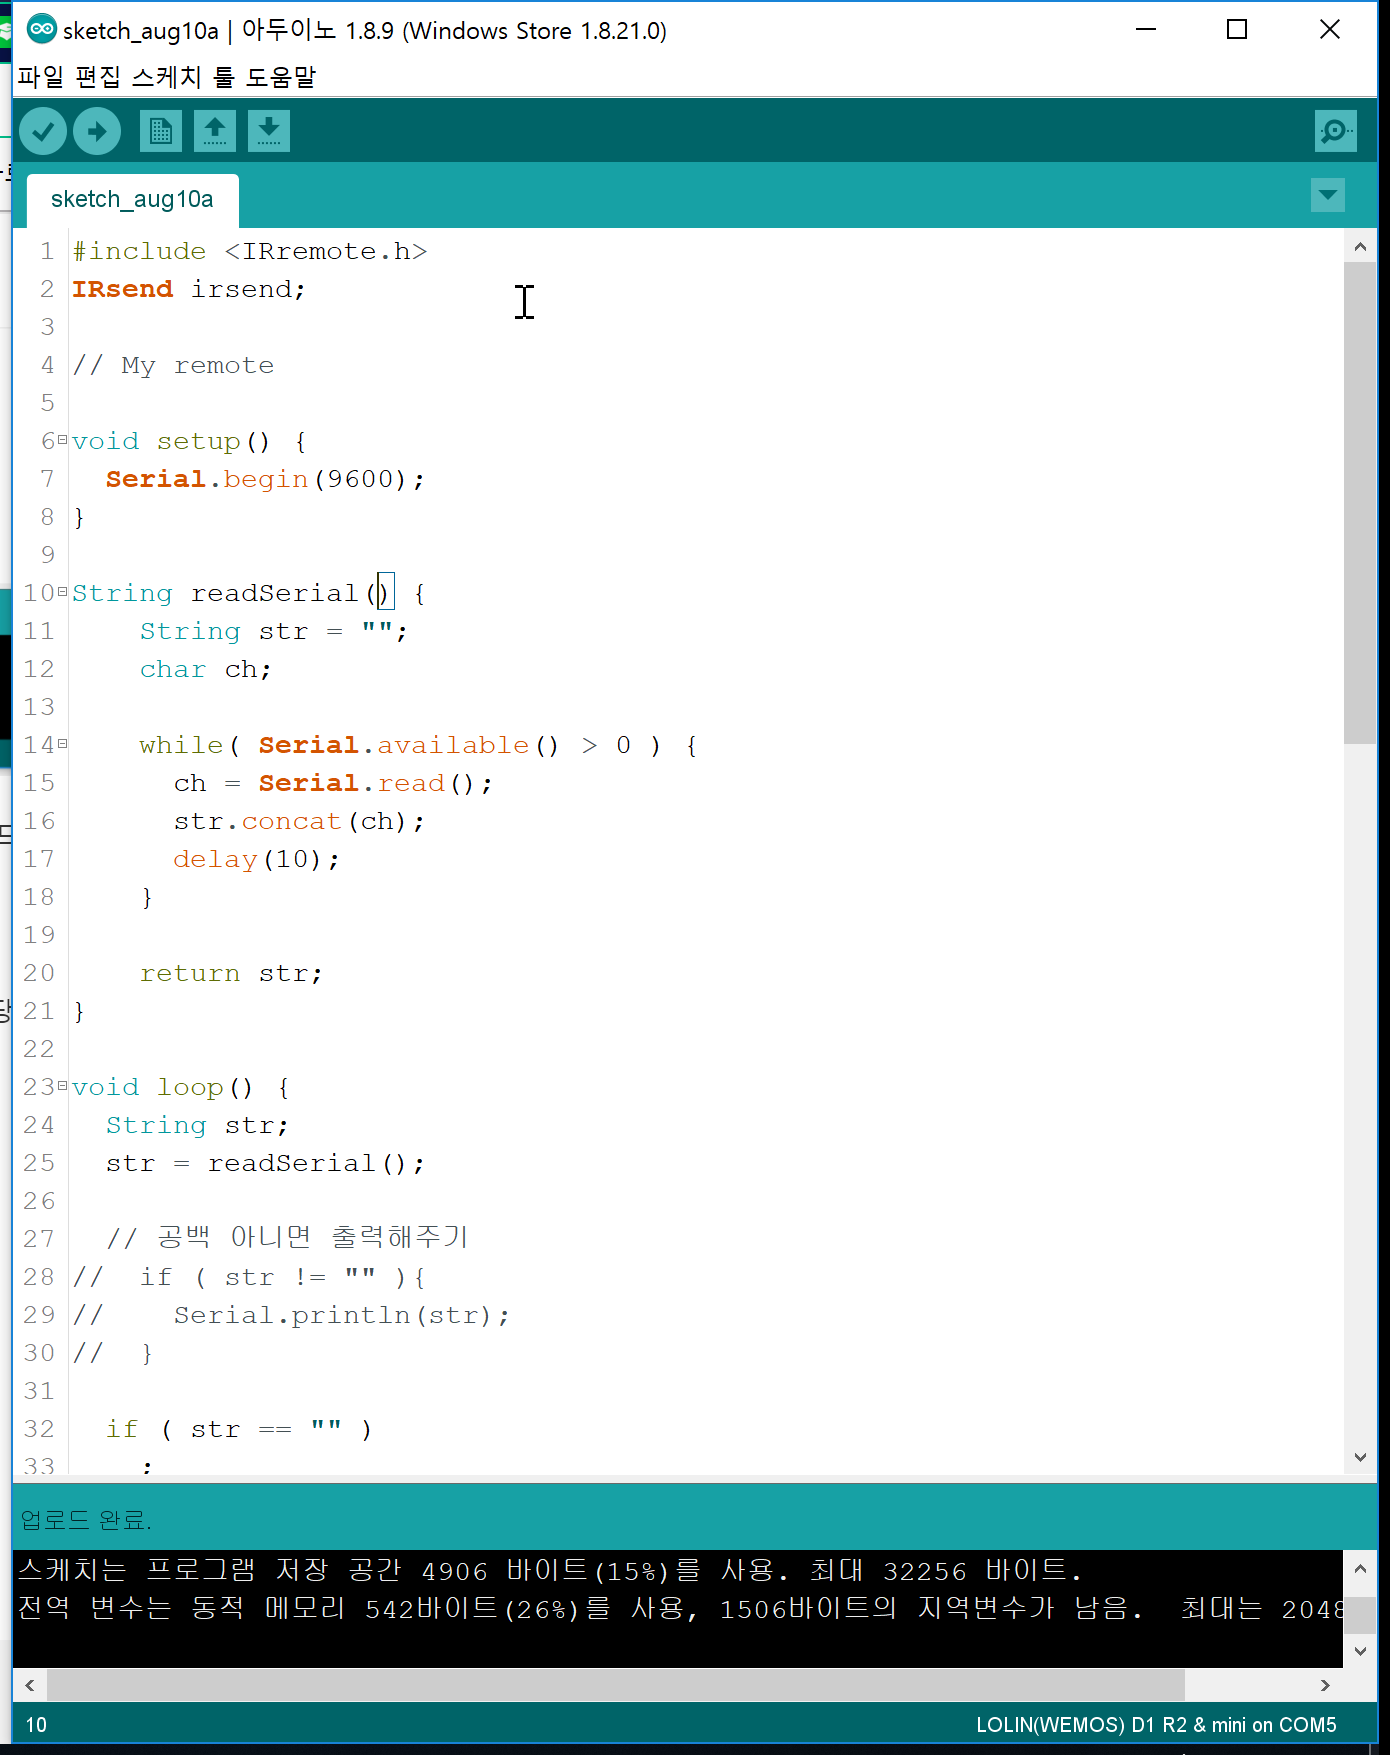Click 'str = readSerial();' line

[x=266, y=1163]
